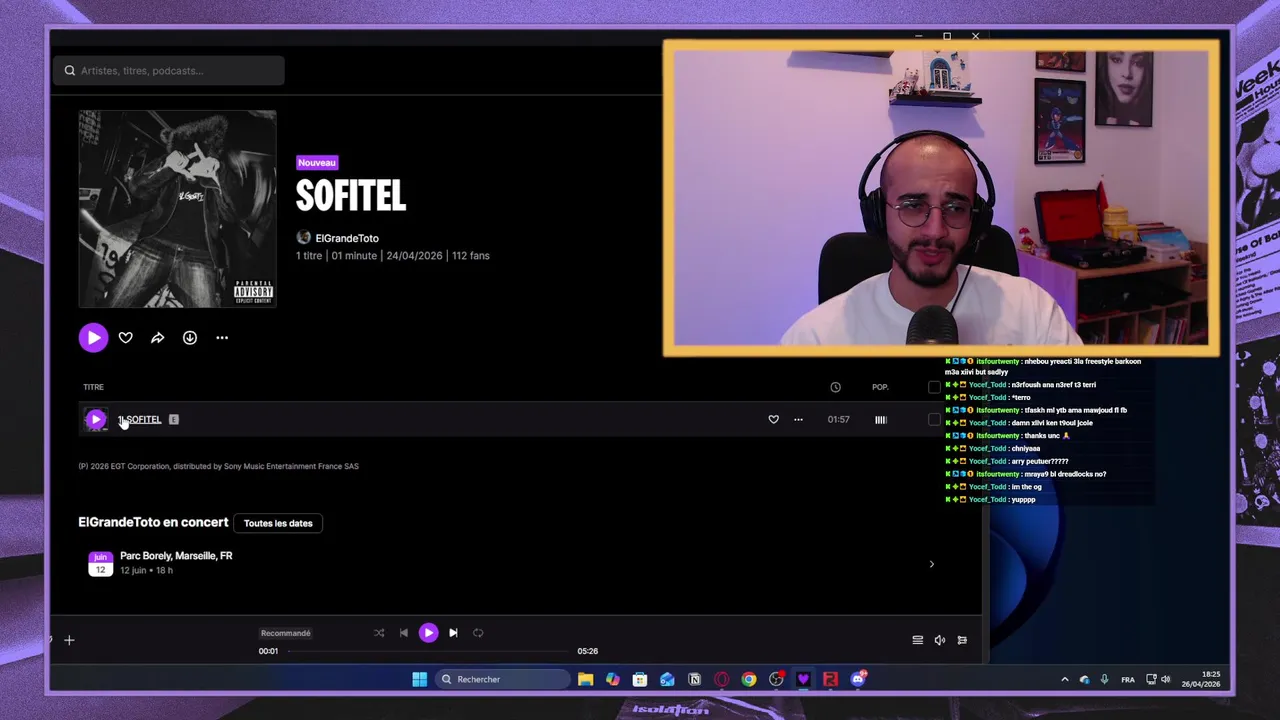Open Windows Start menu

coord(420,680)
